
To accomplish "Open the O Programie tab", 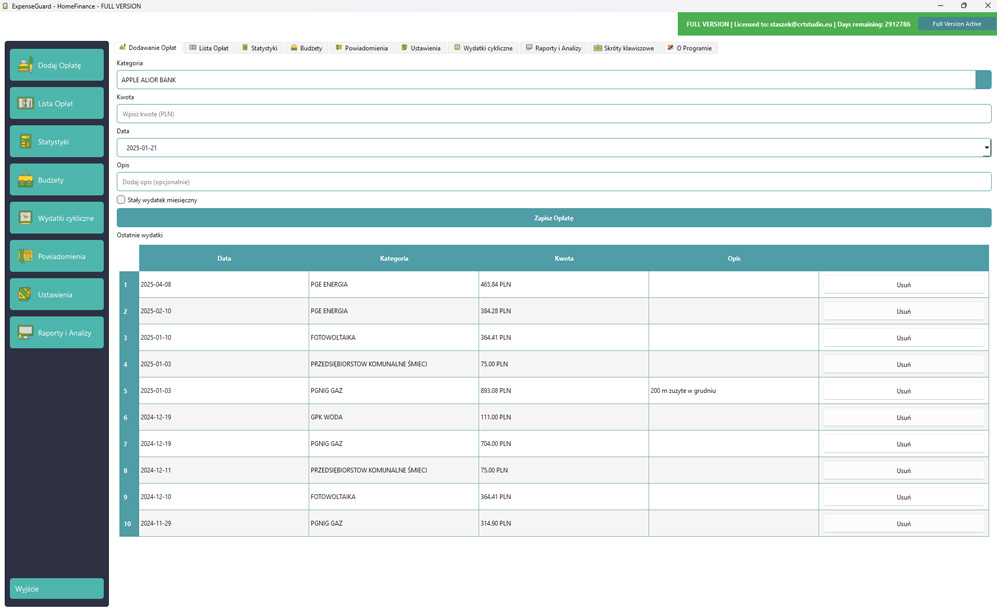I will [x=688, y=46].
